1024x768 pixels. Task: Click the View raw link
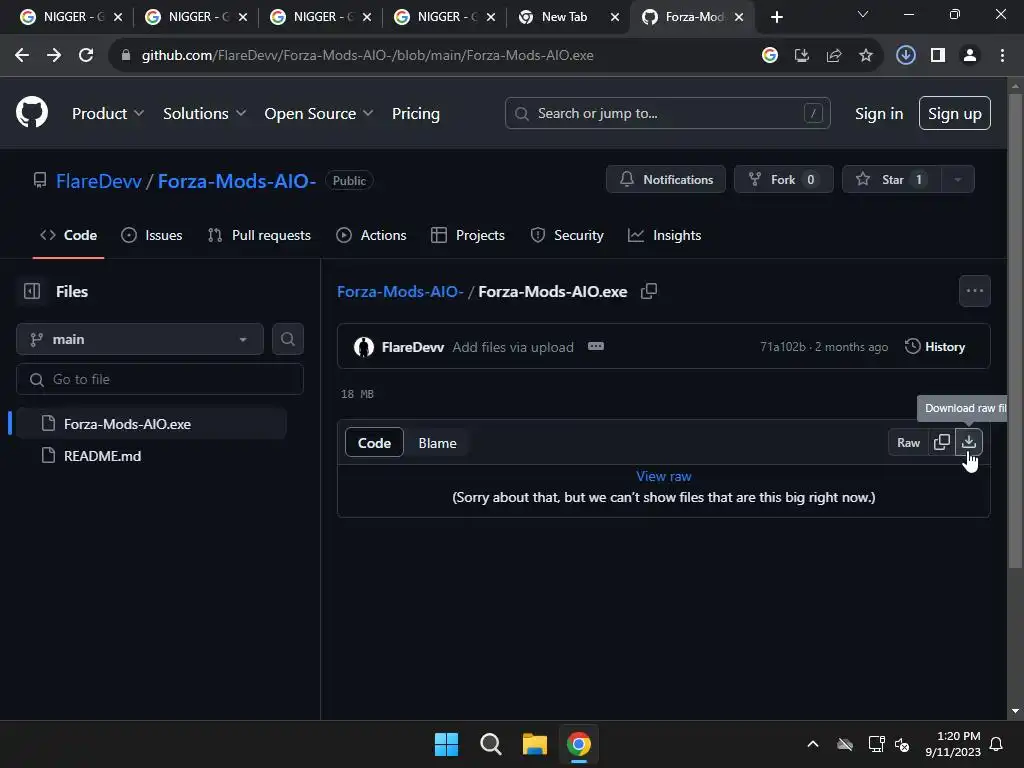[x=664, y=476]
